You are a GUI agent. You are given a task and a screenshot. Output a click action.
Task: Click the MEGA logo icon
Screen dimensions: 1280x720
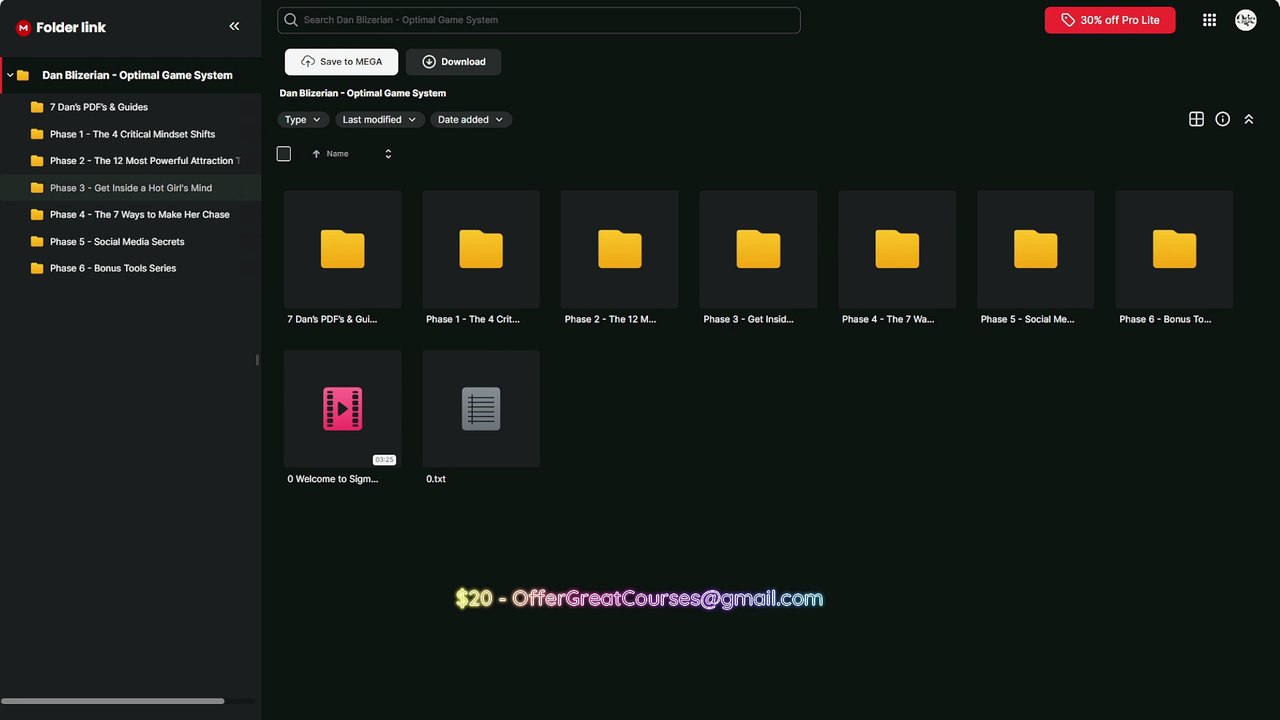coord(23,28)
